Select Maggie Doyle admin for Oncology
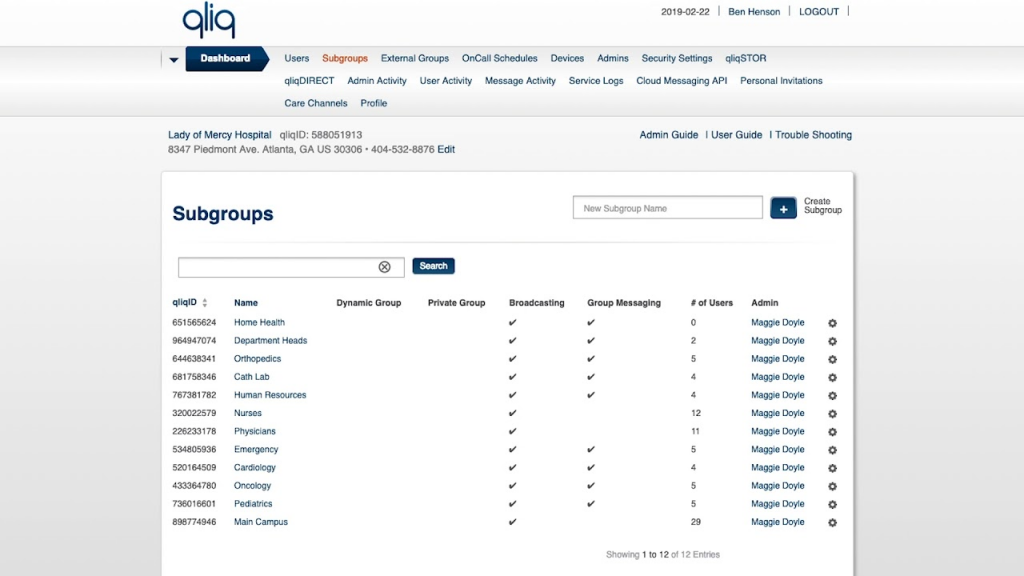 [778, 485]
